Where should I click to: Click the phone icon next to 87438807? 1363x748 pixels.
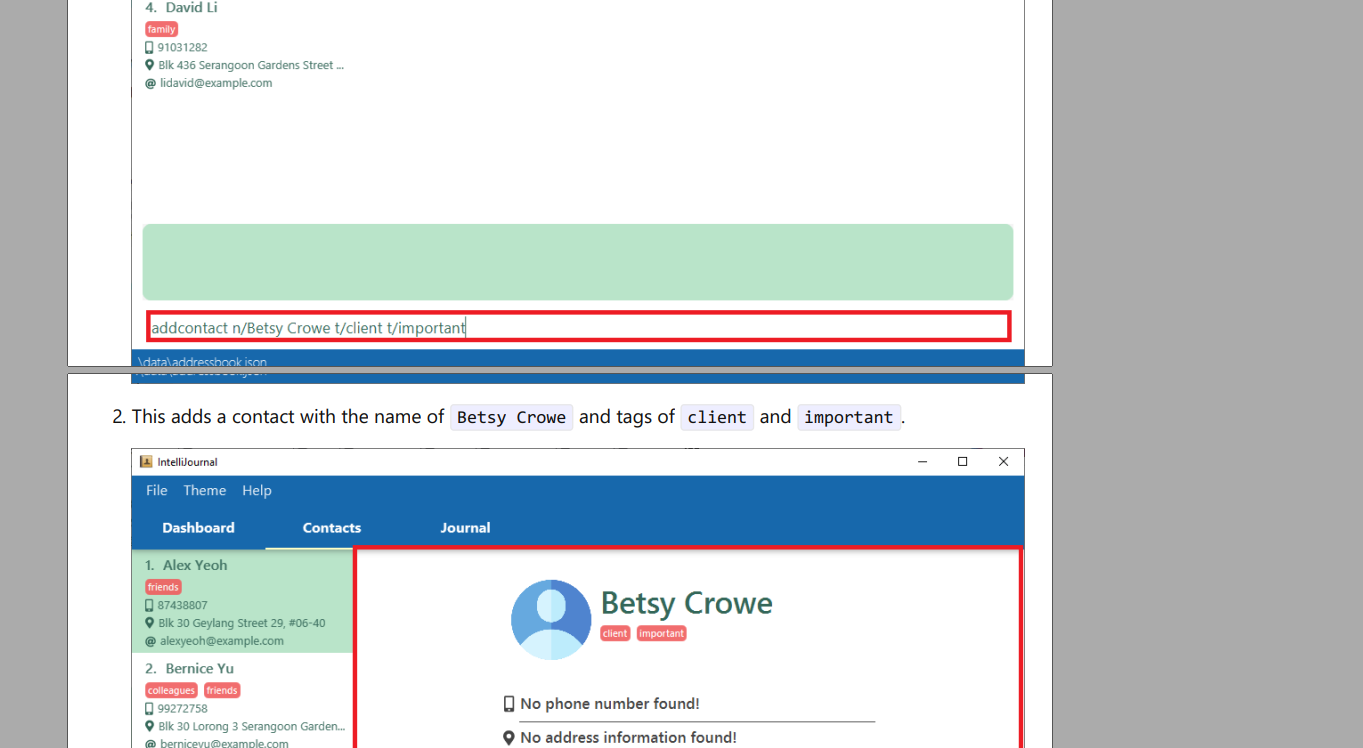(x=149, y=605)
